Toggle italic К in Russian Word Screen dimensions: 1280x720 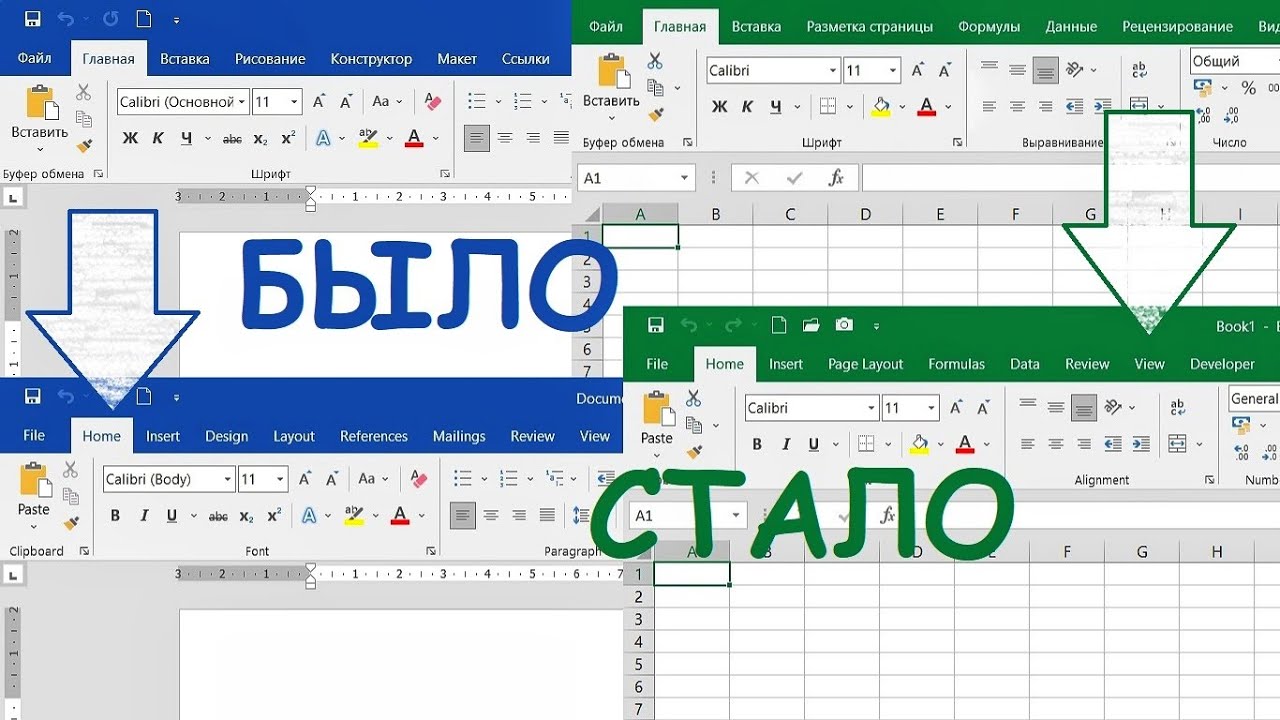coord(158,139)
